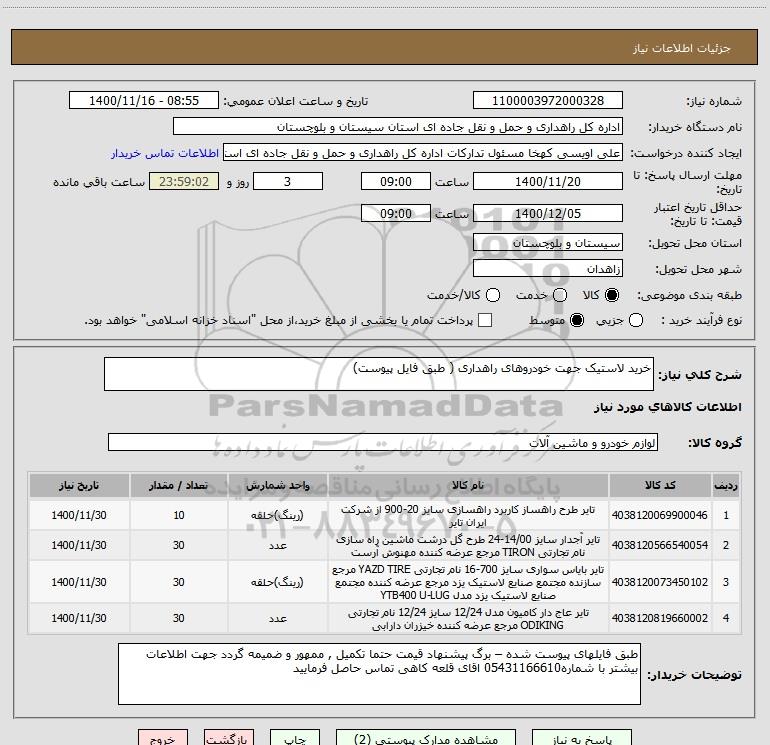Click the نام کالا column header
This screenshot has width=770, height=745.
(468, 485)
